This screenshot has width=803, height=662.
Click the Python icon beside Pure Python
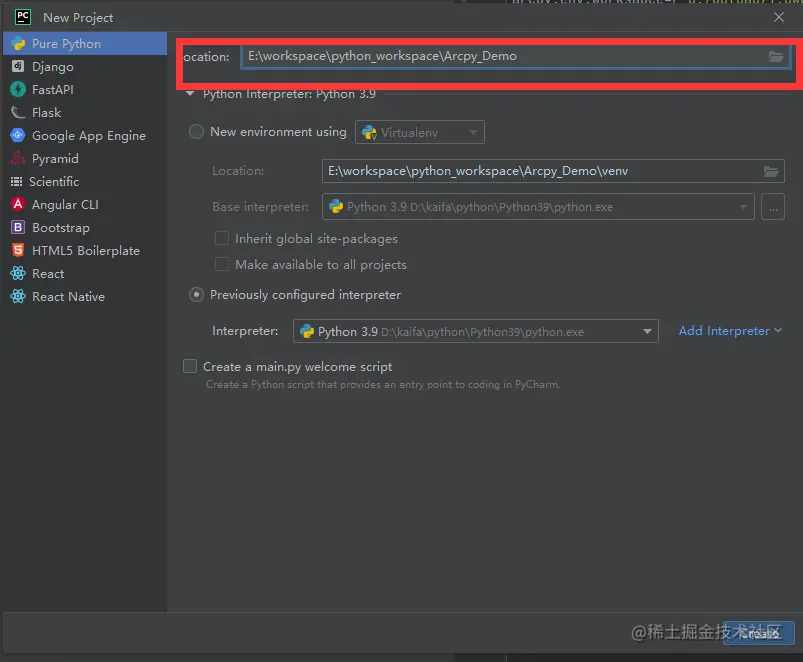coord(18,44)
